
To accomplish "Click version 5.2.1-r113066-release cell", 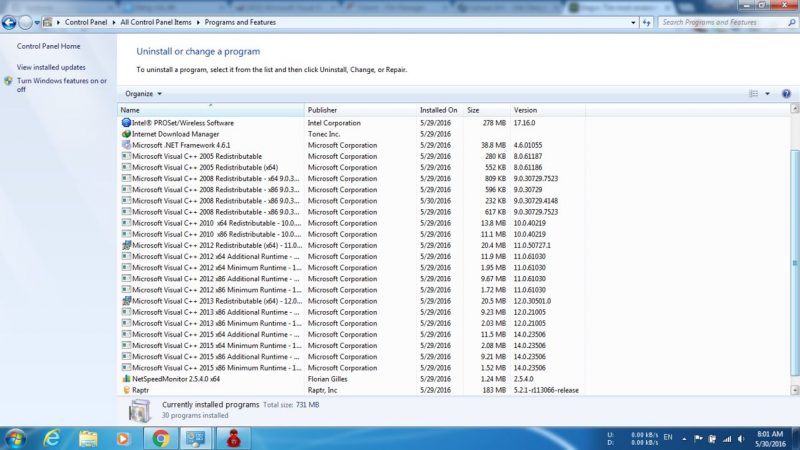I will 546,390.
